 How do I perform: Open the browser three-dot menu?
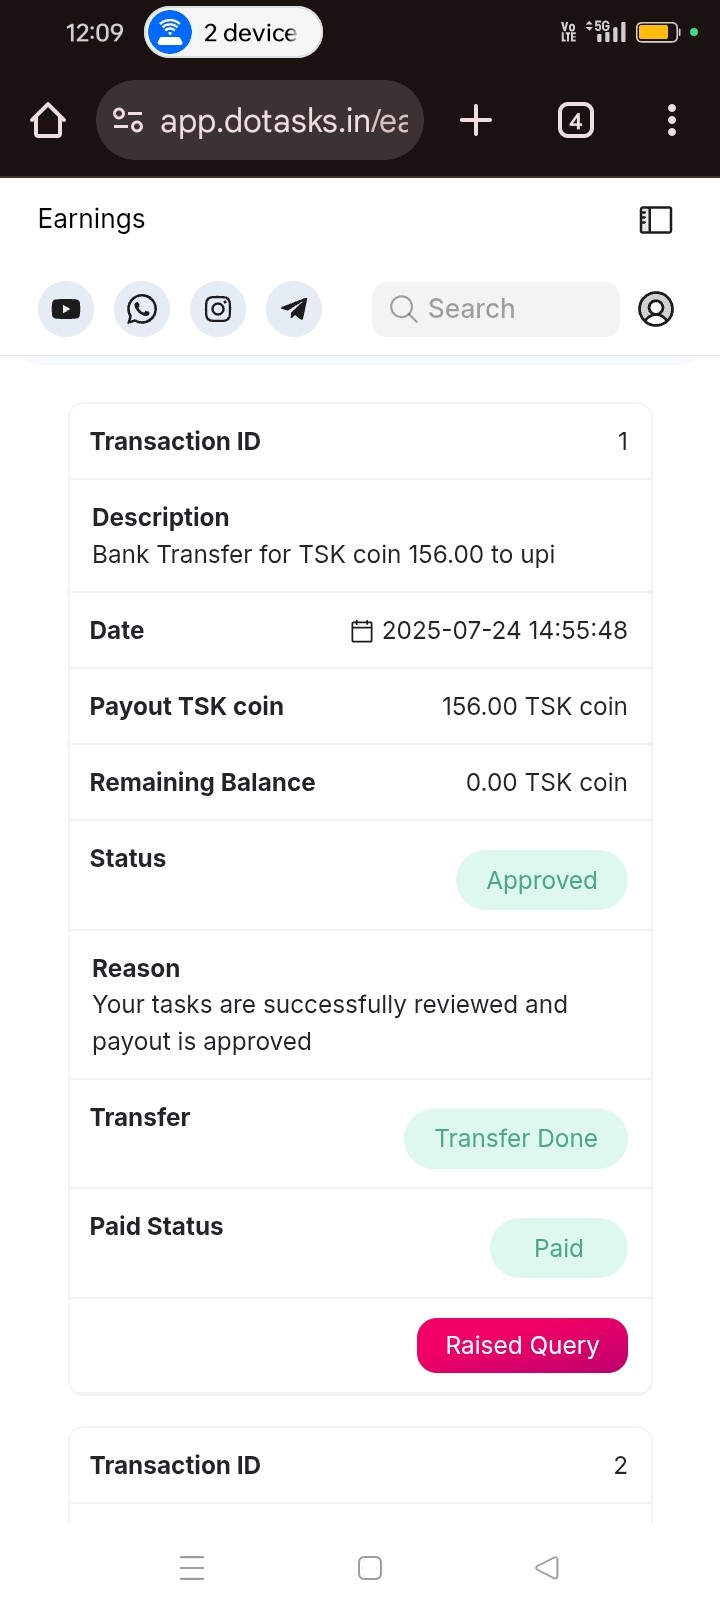(672, 121)
